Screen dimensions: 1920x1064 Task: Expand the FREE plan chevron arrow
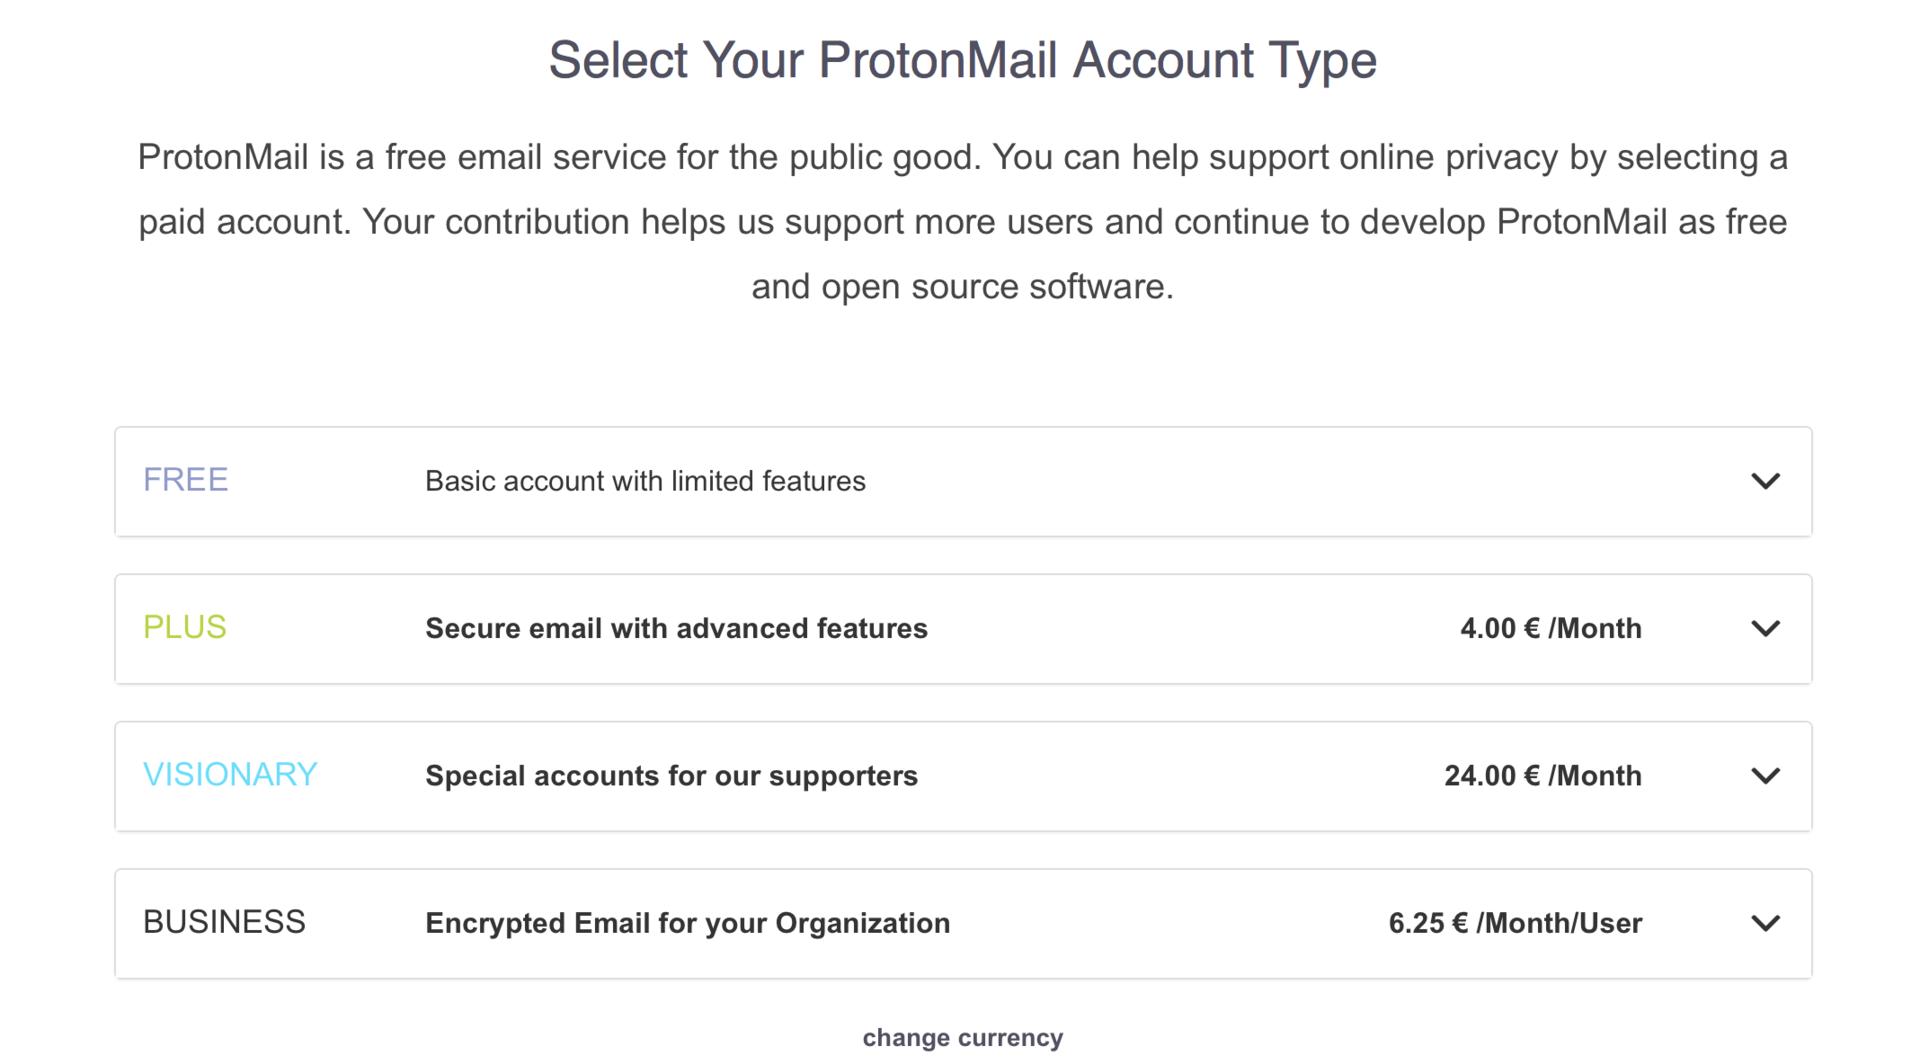point(1765,481)
